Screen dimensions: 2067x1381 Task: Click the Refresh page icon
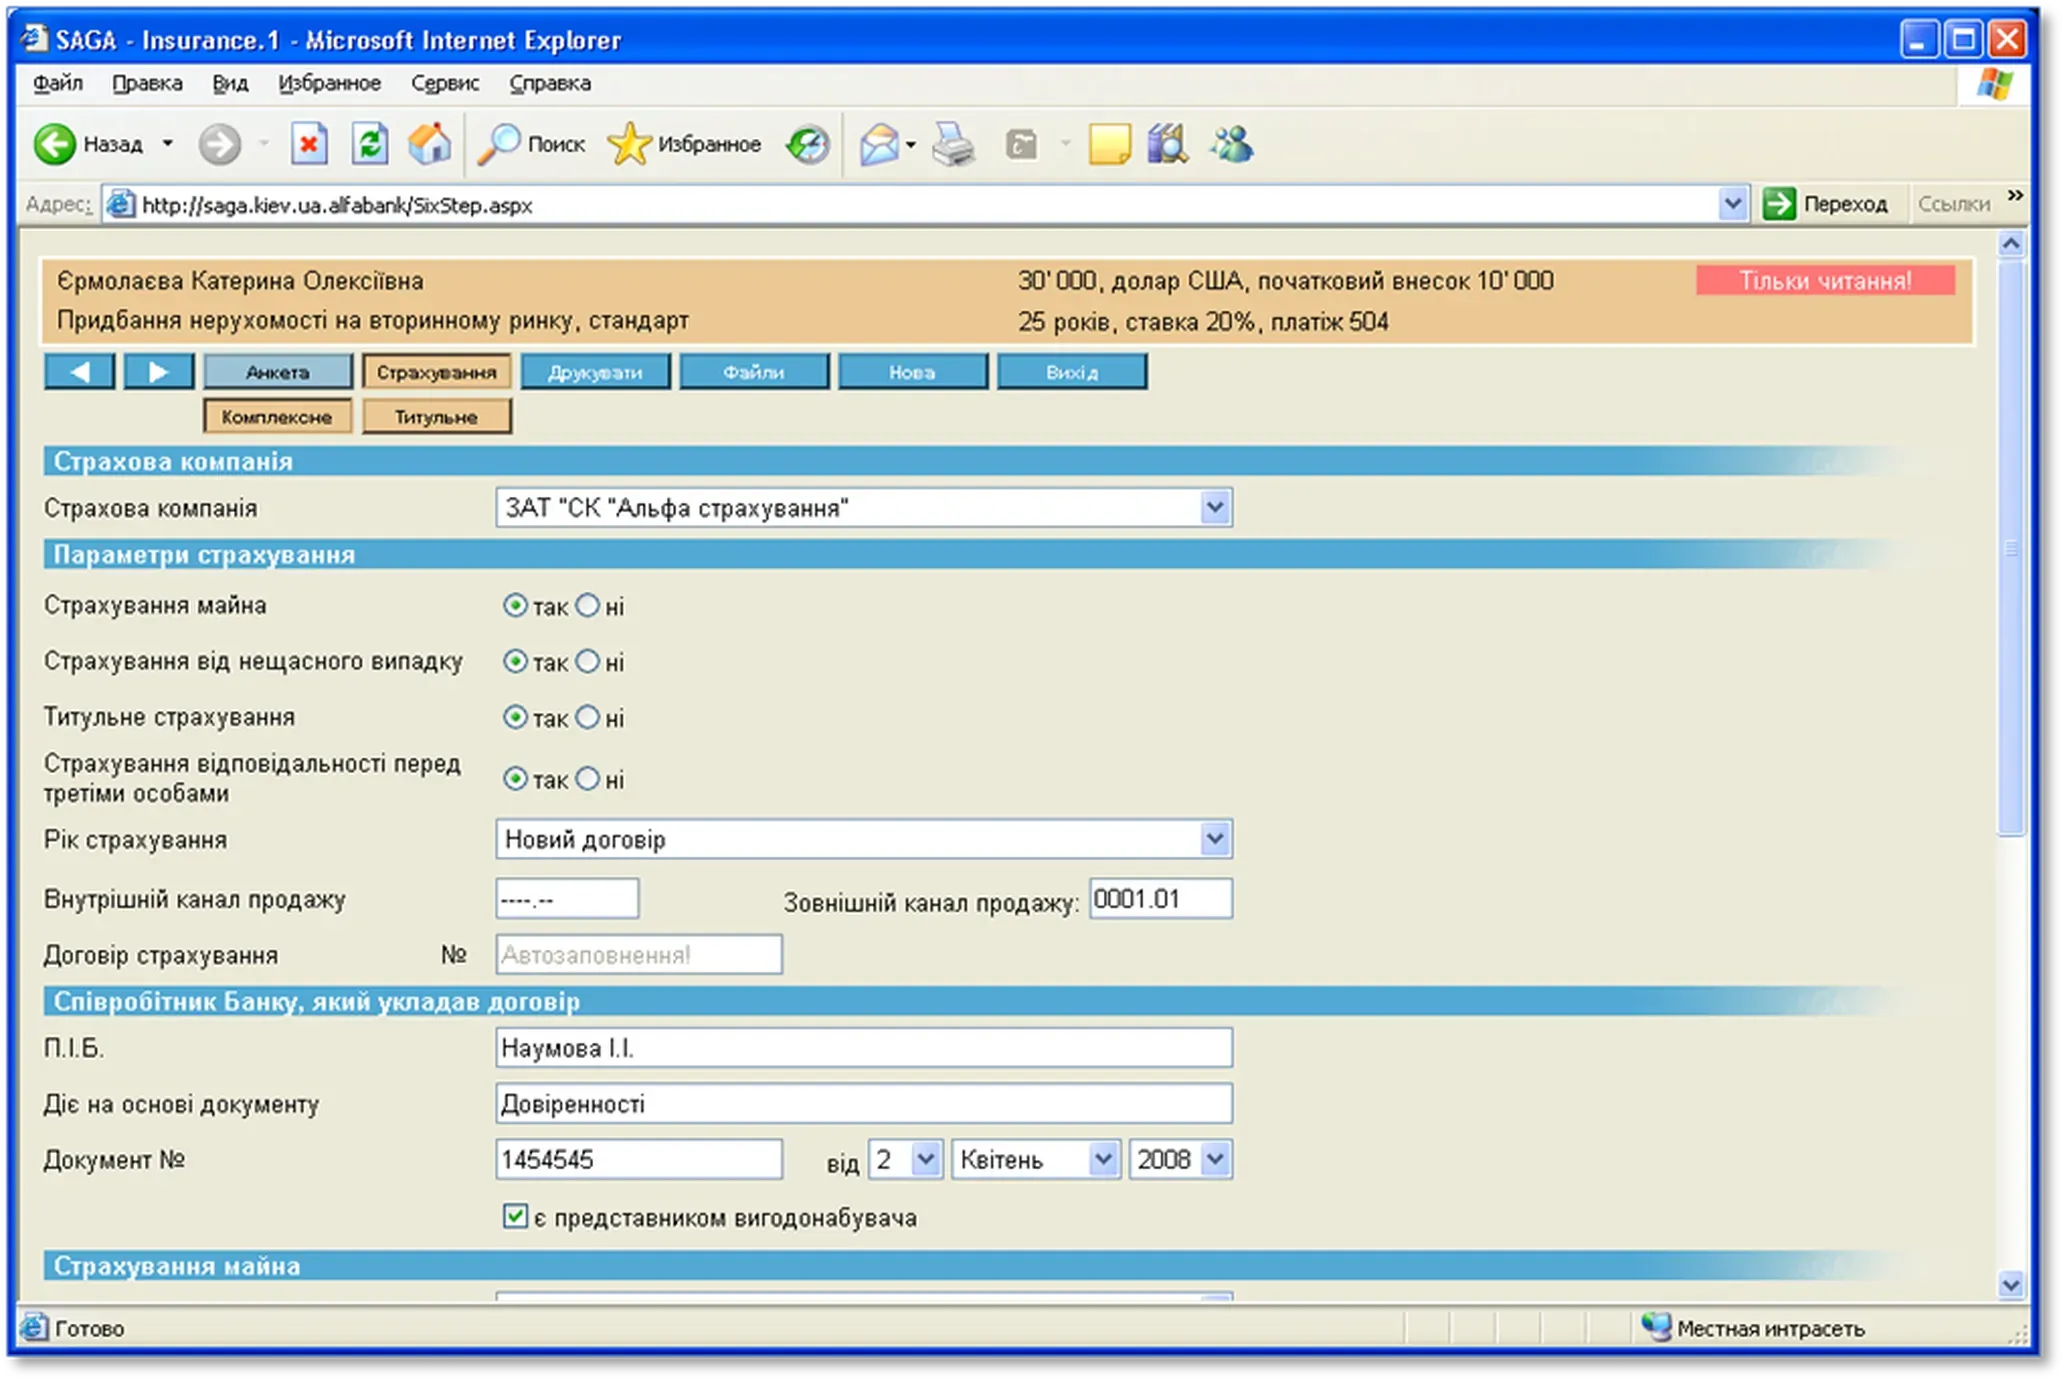[x=370, y=145]
